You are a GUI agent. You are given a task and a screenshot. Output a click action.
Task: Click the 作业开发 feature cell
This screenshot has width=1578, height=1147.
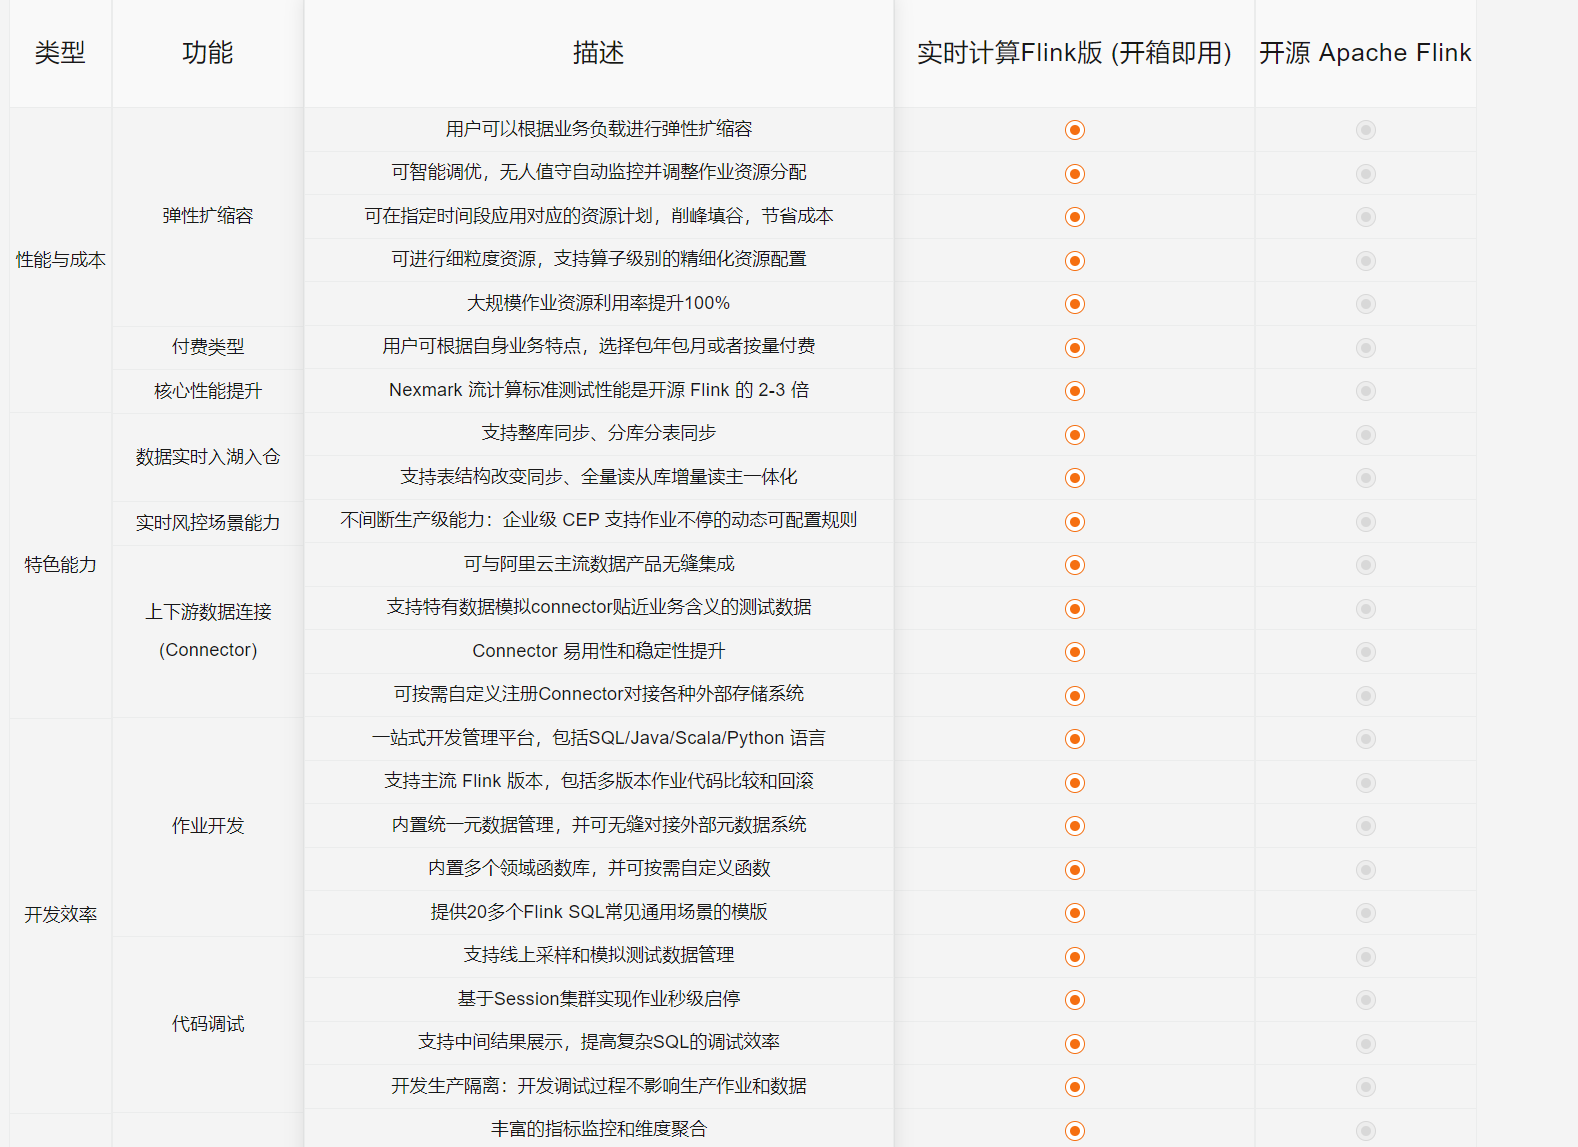pos(208,826)
